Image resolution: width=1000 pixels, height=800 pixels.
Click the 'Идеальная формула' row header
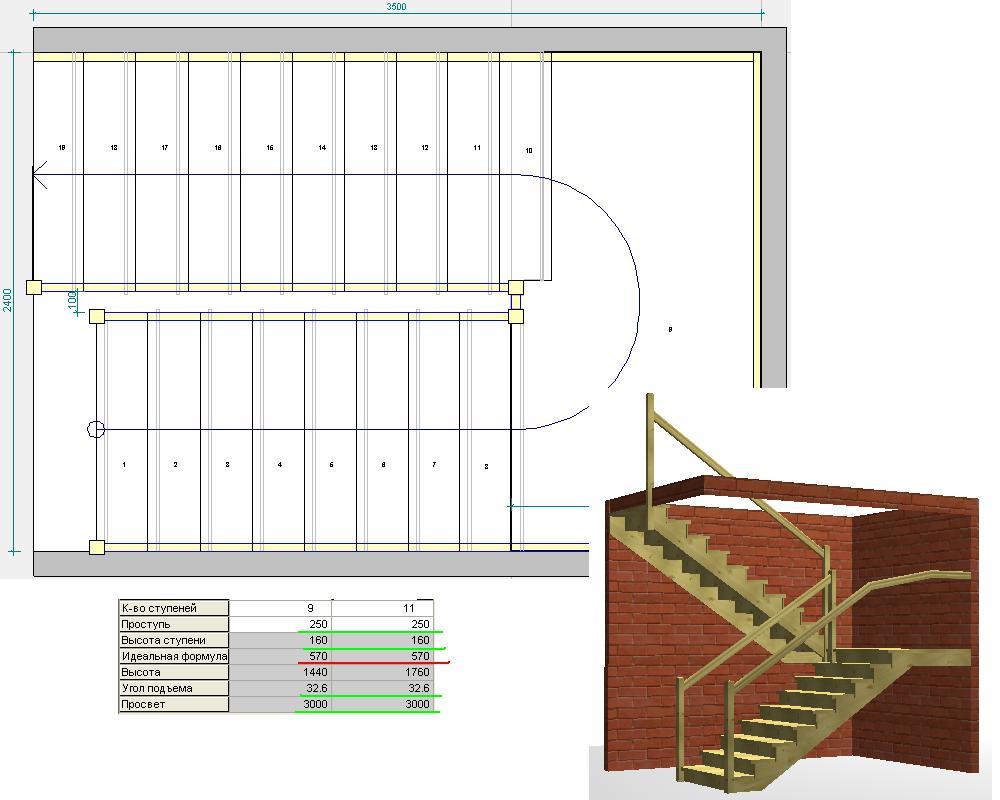tap(173, 656)
